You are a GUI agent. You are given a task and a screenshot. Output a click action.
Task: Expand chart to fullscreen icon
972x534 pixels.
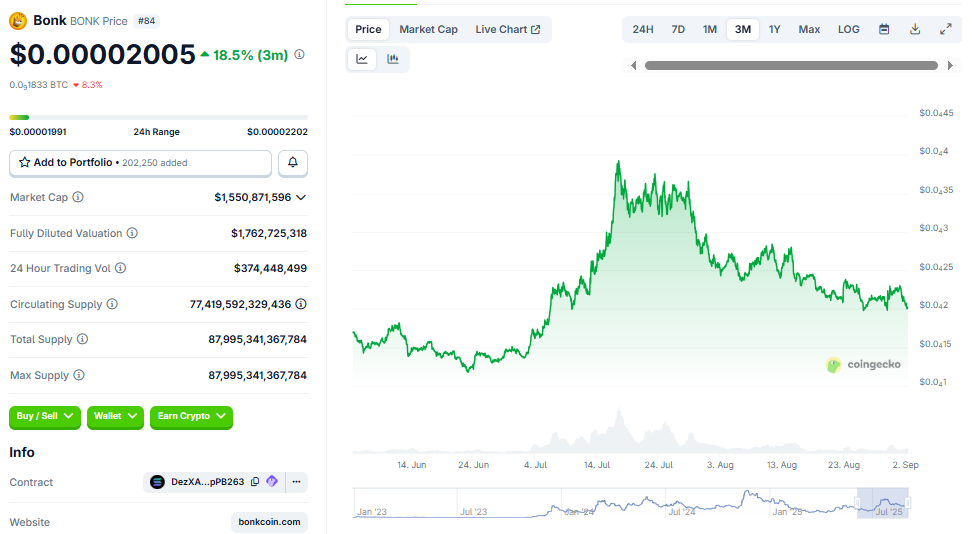click(946, 29)
